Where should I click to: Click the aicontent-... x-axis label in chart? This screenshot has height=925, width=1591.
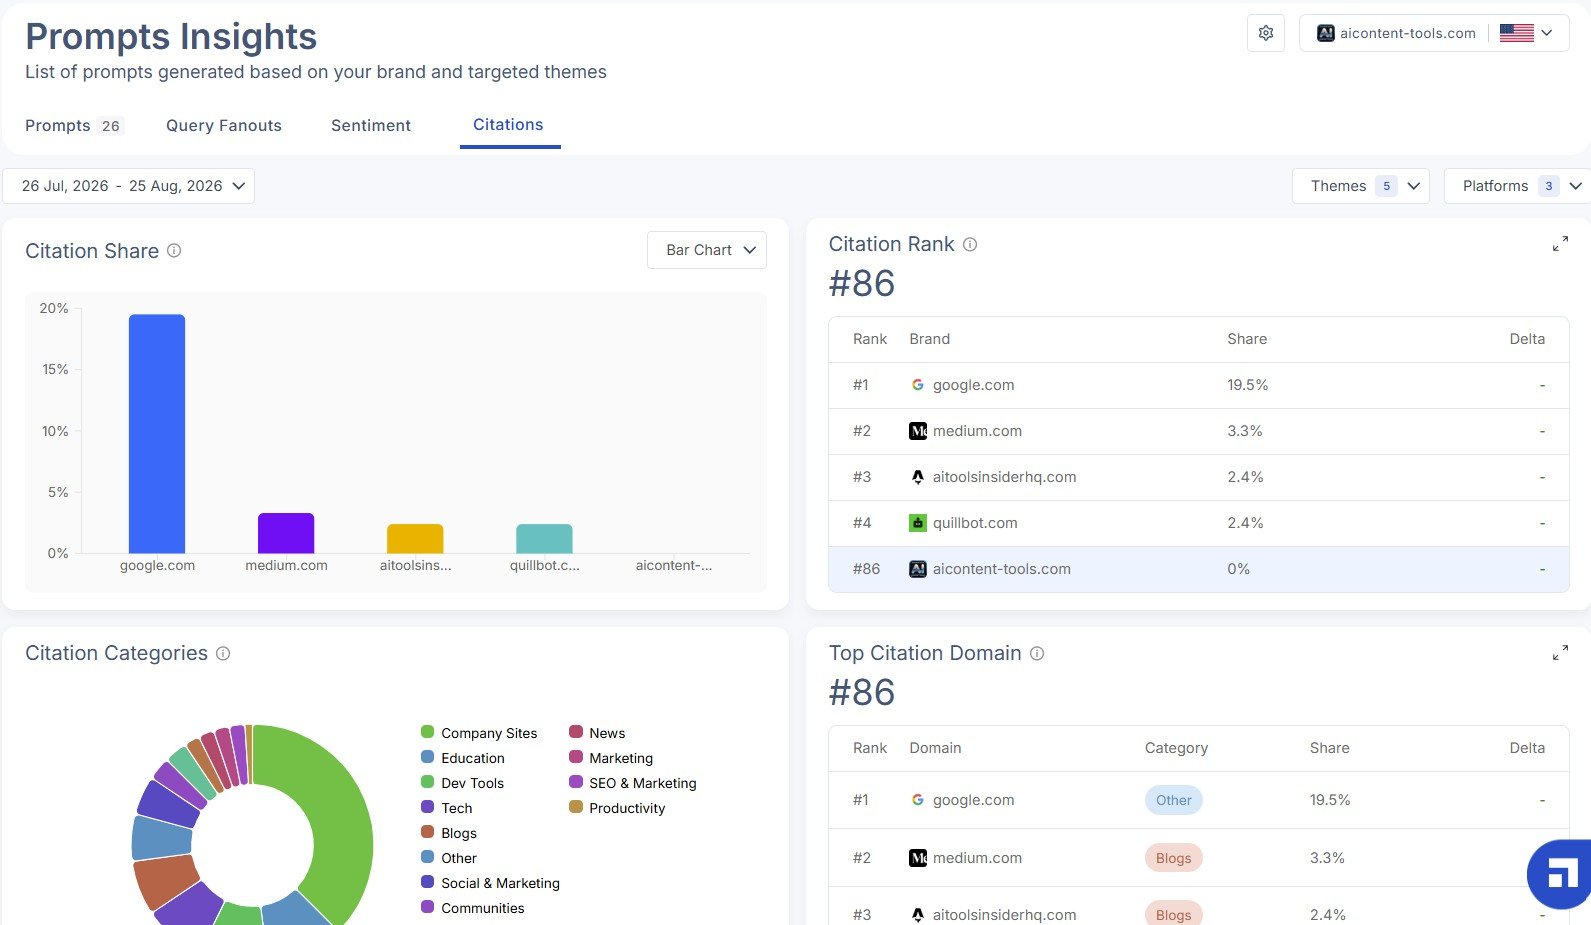click(674, 566)
